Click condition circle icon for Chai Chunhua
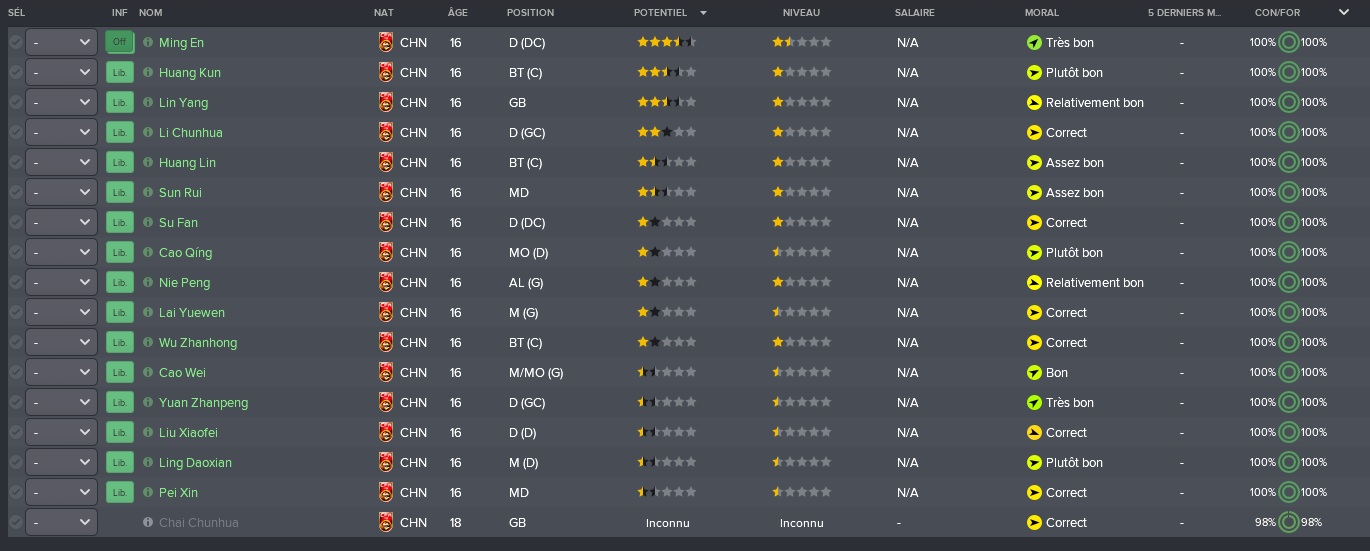This screenshot has width=1370, height=551. click(x=1288, y=522)
